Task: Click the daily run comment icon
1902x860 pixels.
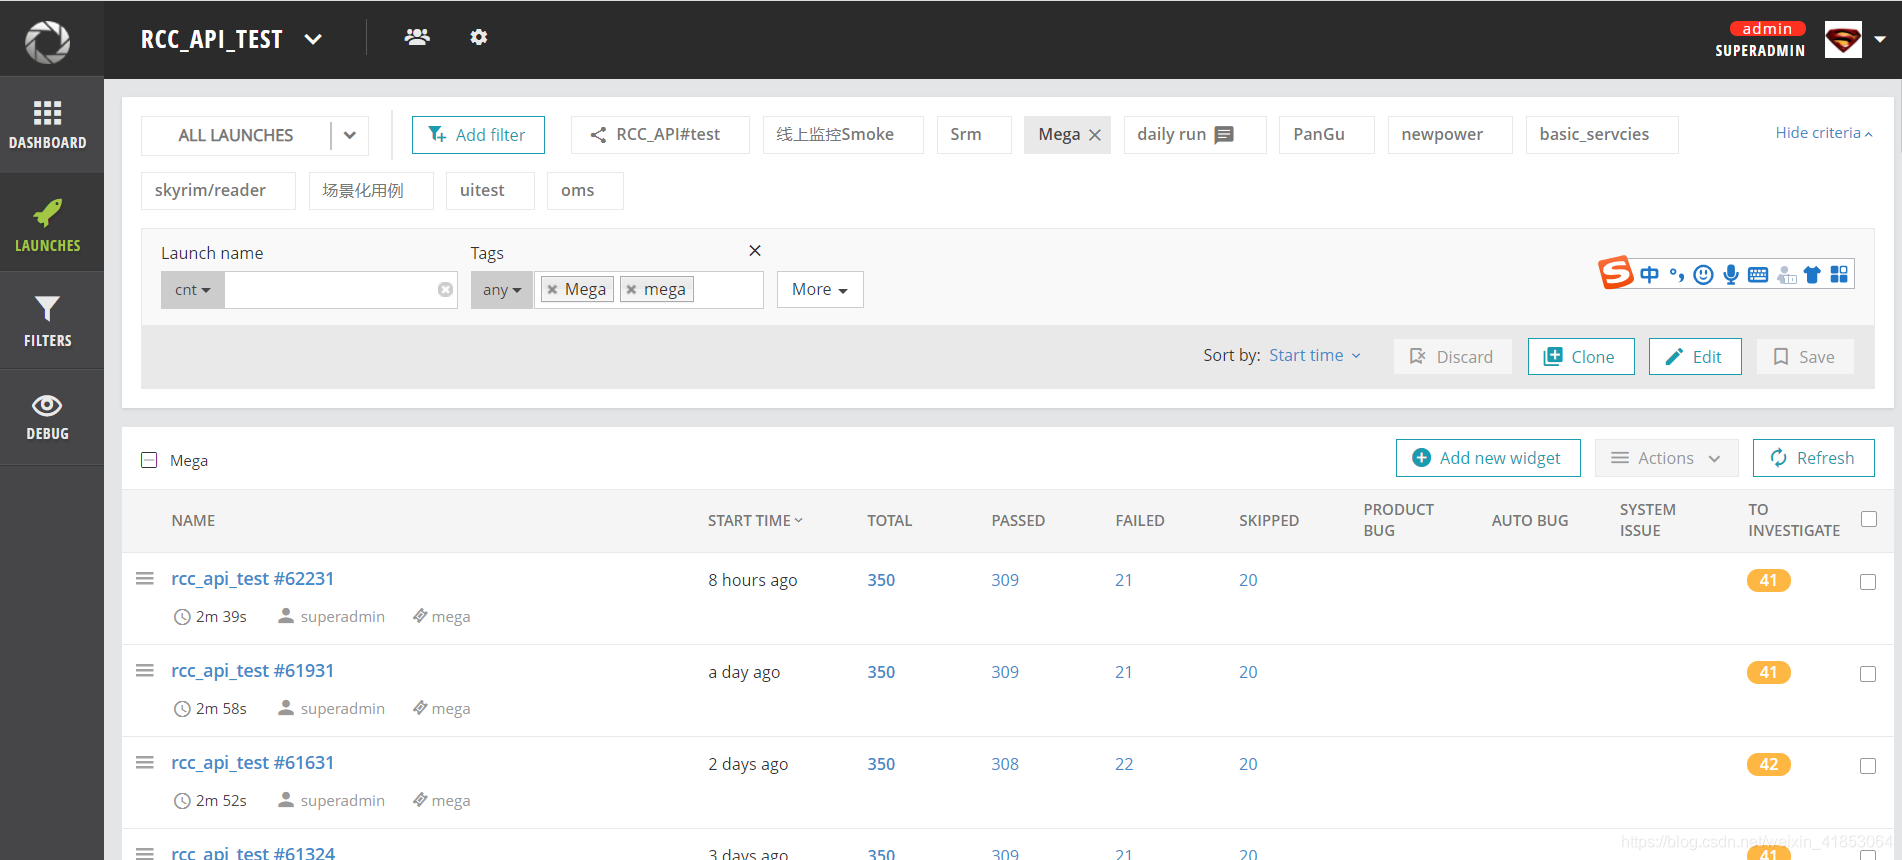Action: pyautogui.click(x=1224, y=135)
